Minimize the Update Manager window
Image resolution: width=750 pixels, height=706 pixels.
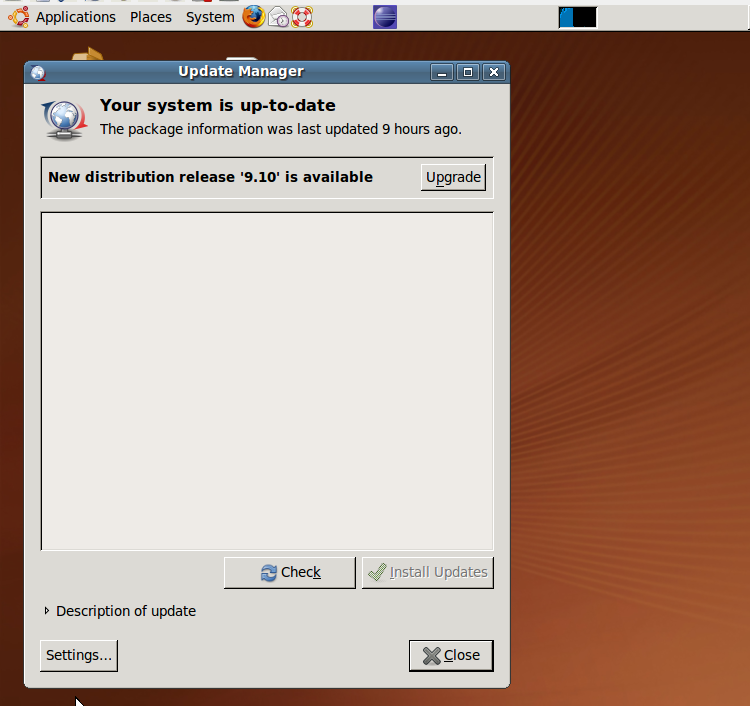441,73
